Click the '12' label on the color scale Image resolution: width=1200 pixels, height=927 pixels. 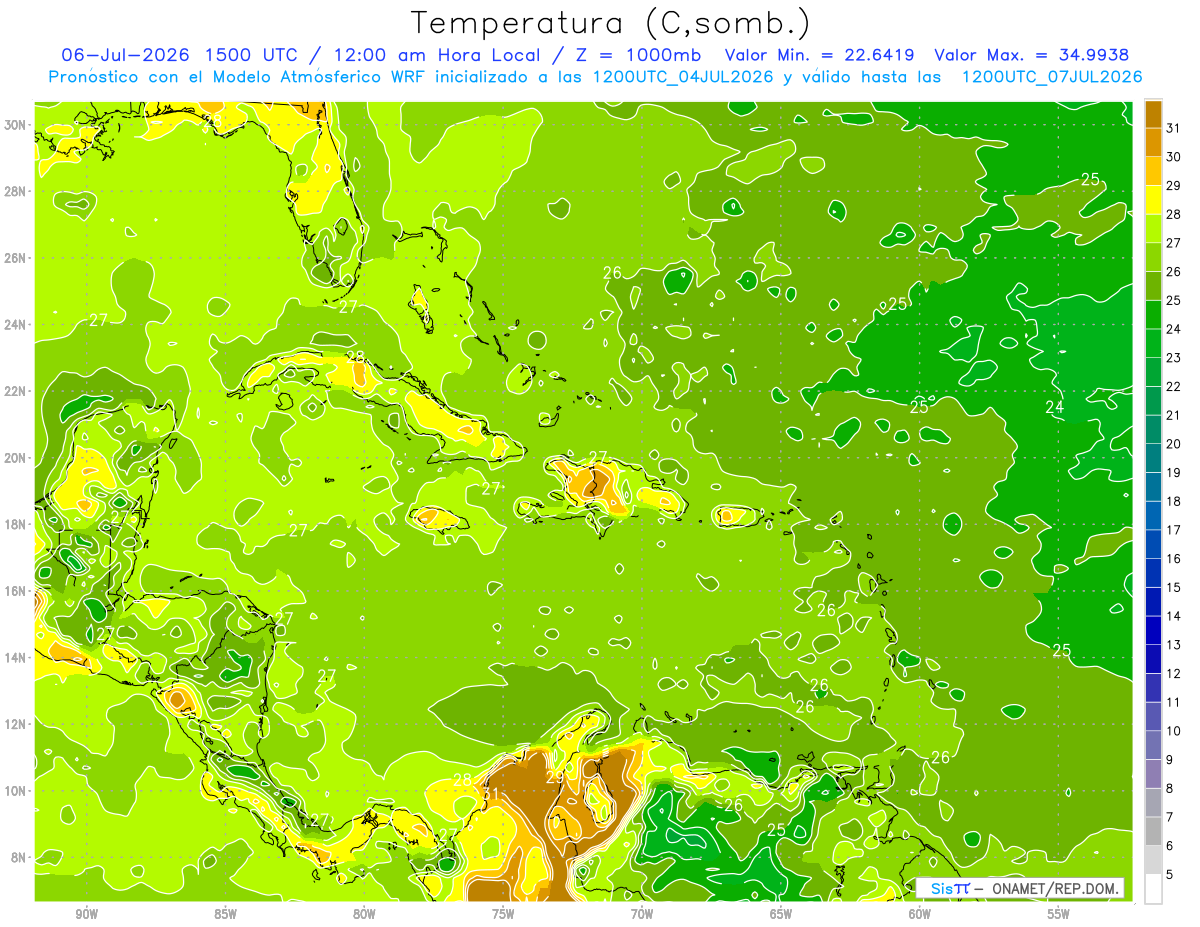click(x=1174, y=673)
